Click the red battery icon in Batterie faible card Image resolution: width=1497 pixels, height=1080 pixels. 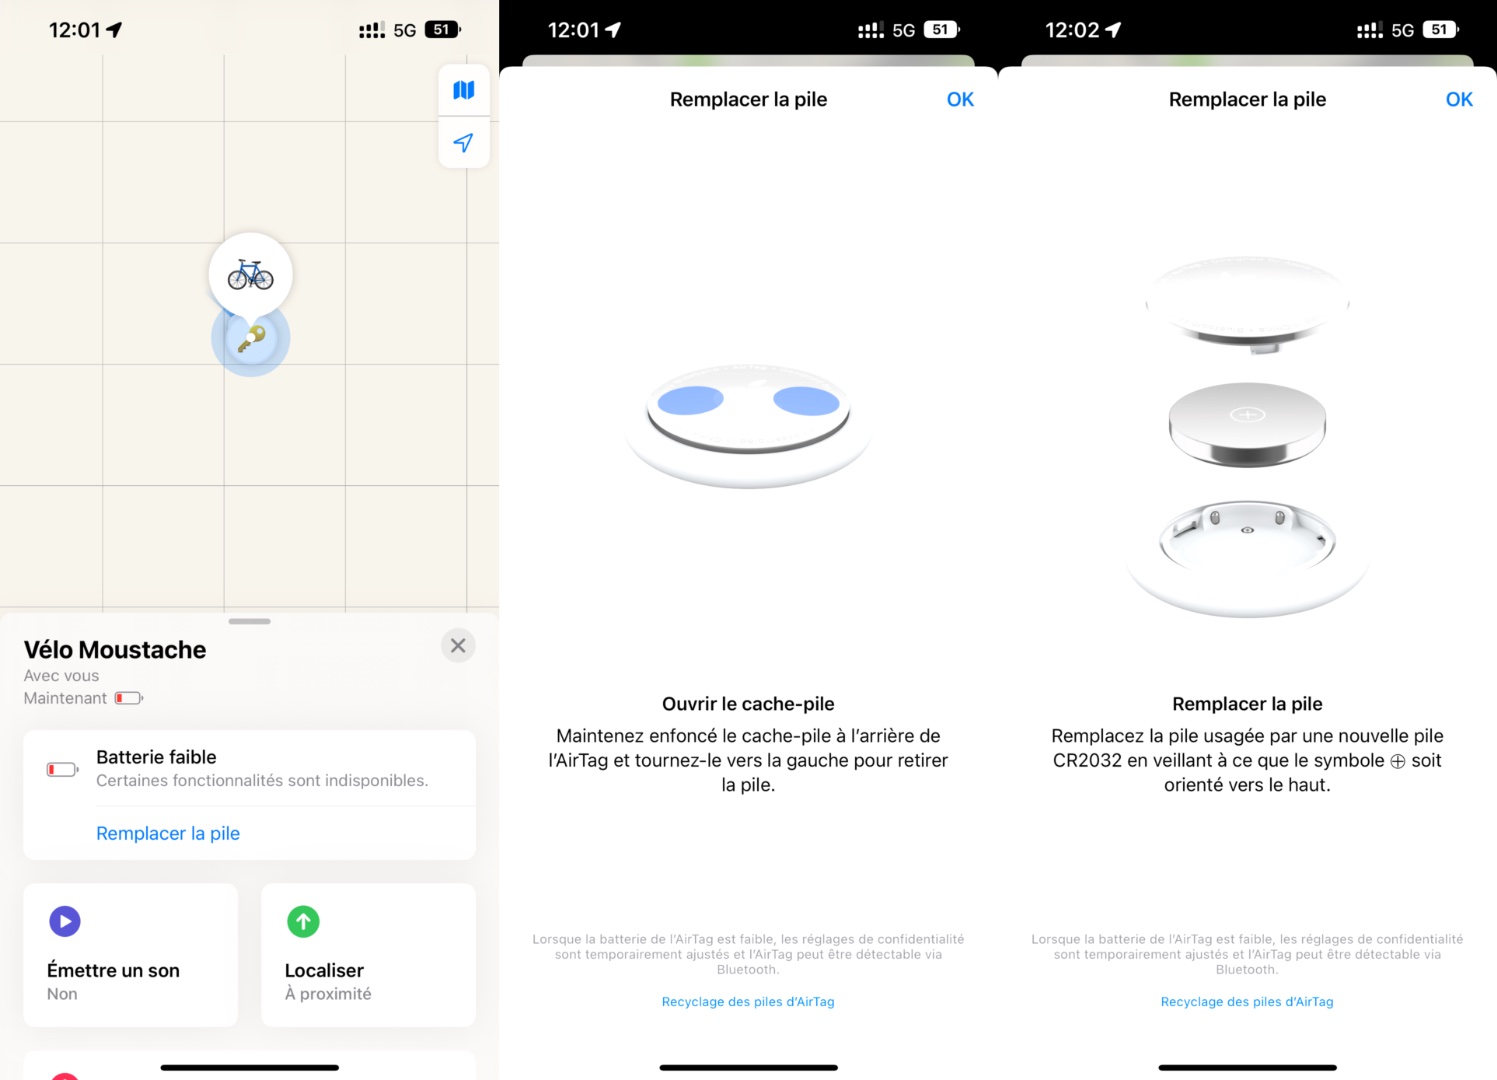(x=62, y=769)
